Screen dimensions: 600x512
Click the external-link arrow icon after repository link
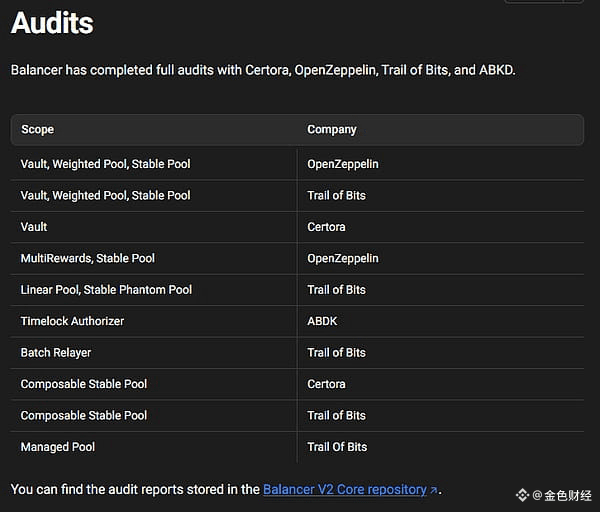pyautogui.click(x=434, y=490)
